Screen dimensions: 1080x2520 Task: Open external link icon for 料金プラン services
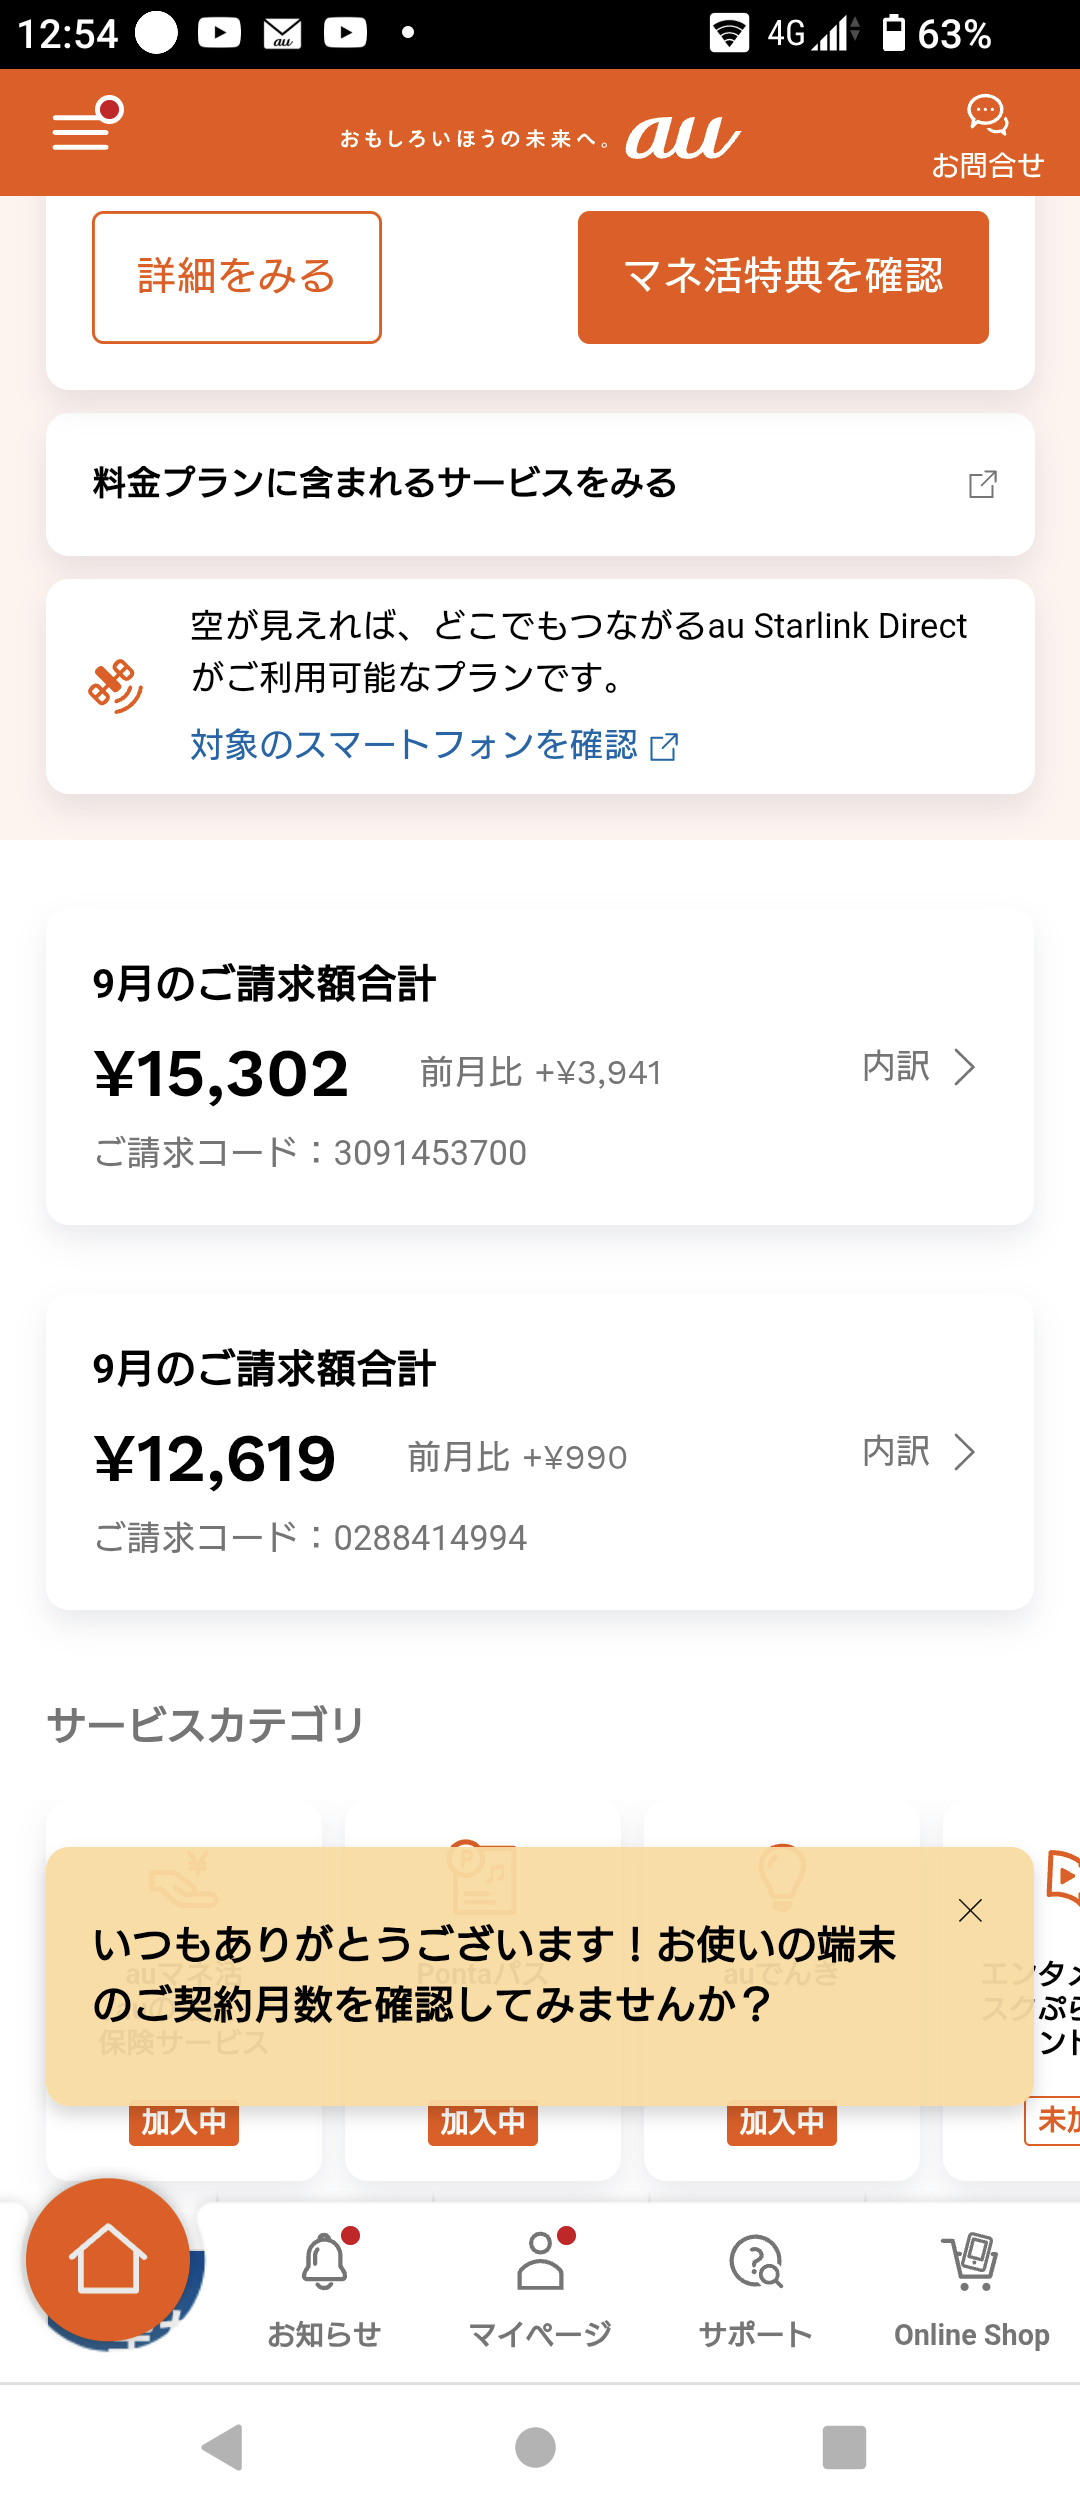point(982,485)
